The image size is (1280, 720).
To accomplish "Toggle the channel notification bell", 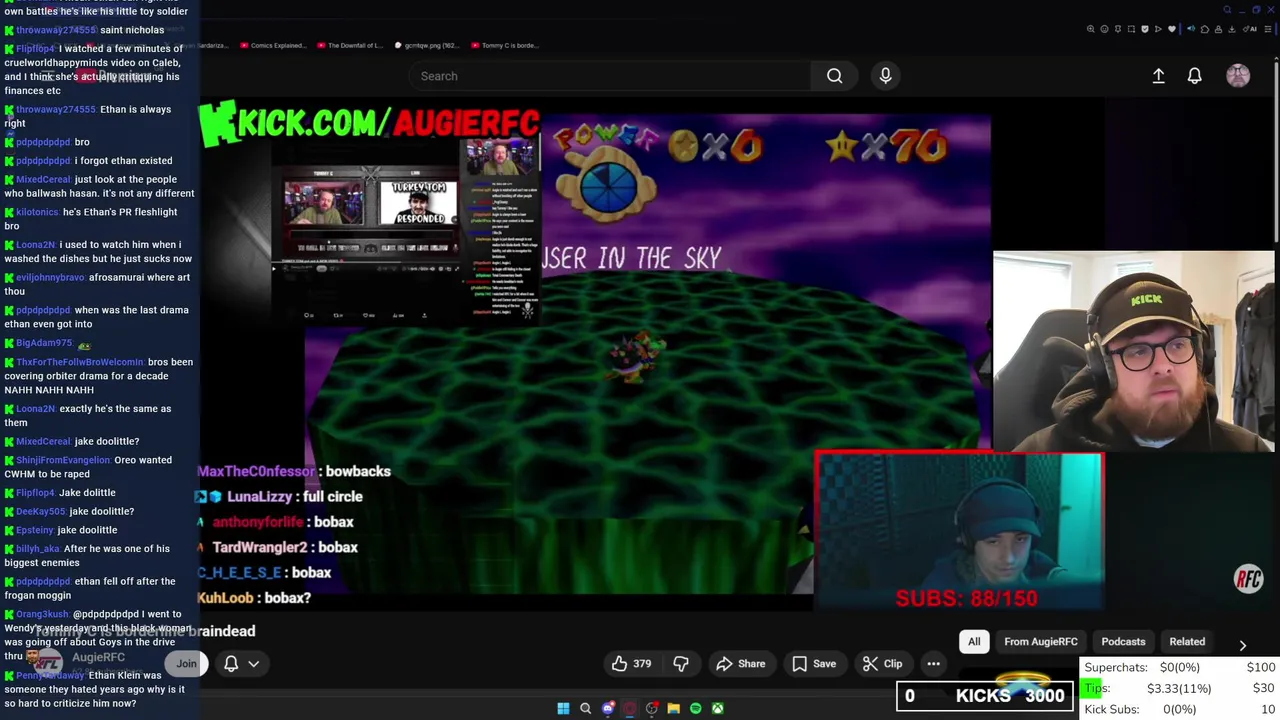I will [231, 663].
